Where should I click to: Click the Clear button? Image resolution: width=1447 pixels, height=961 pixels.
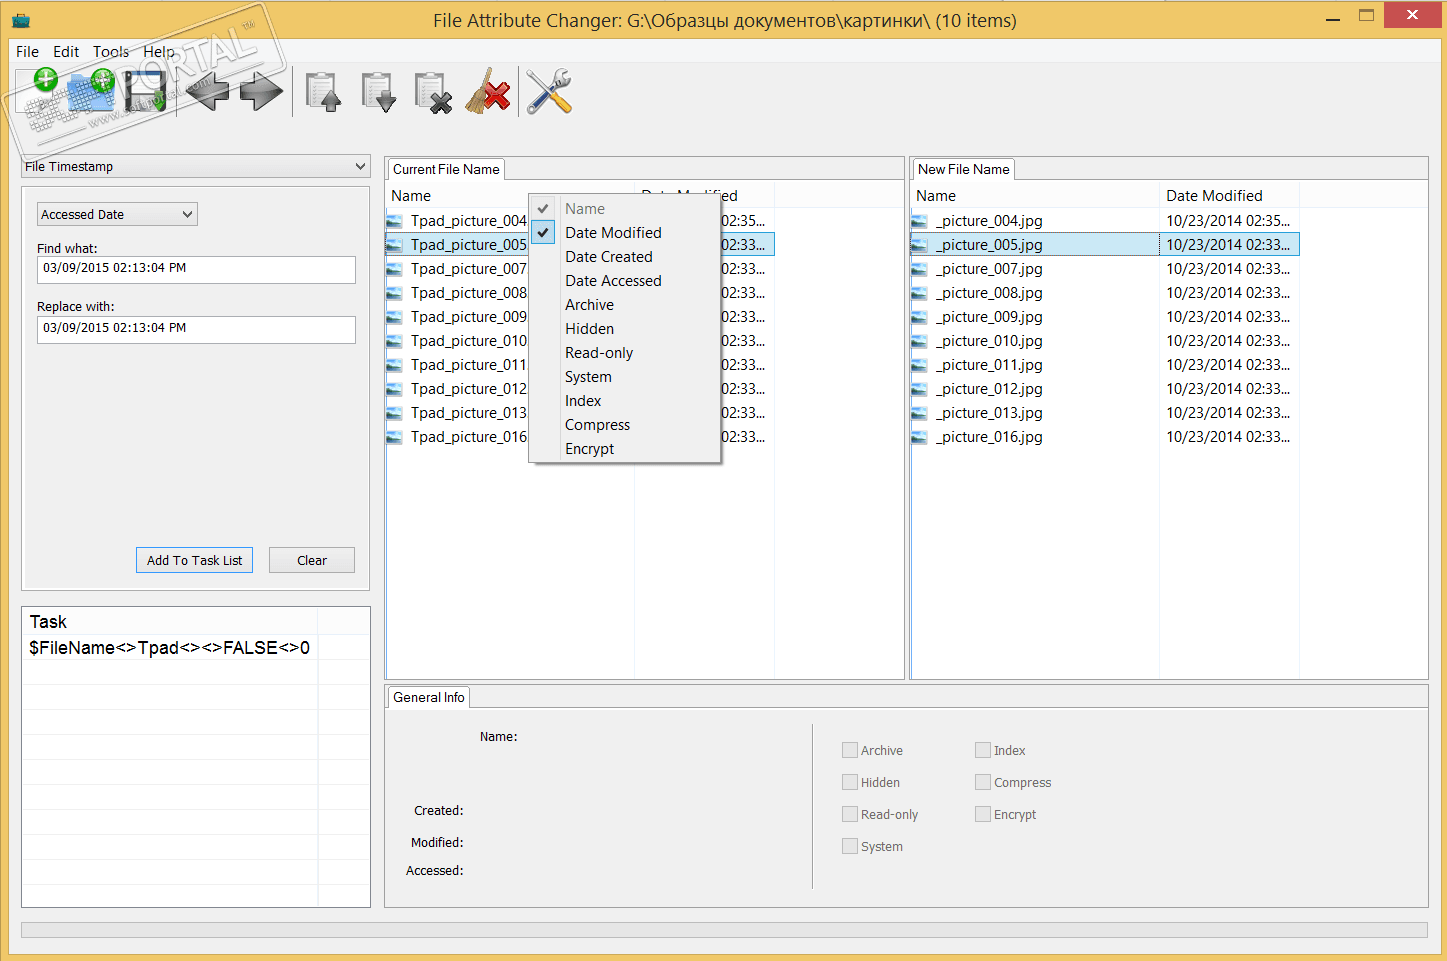[x=312, y=560]
